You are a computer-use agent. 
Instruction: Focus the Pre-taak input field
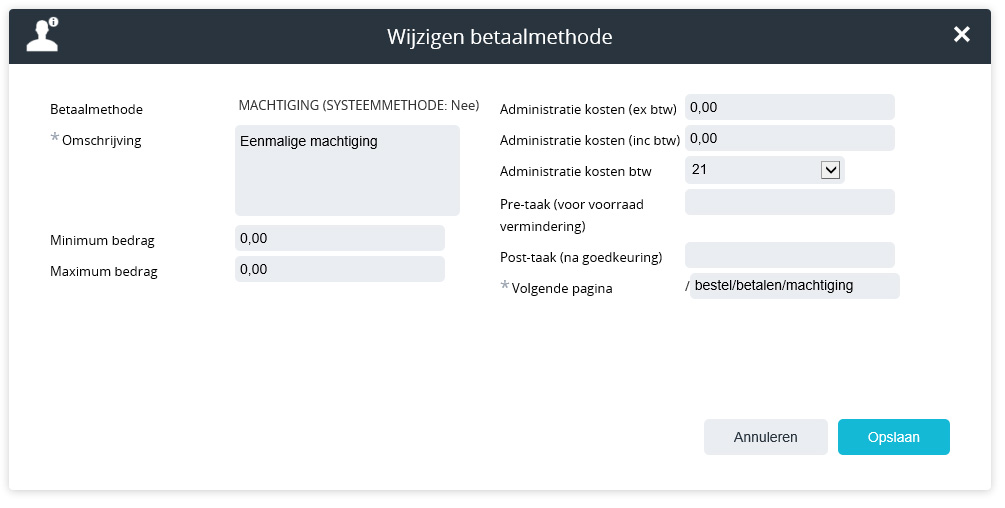tap(789, 202)
